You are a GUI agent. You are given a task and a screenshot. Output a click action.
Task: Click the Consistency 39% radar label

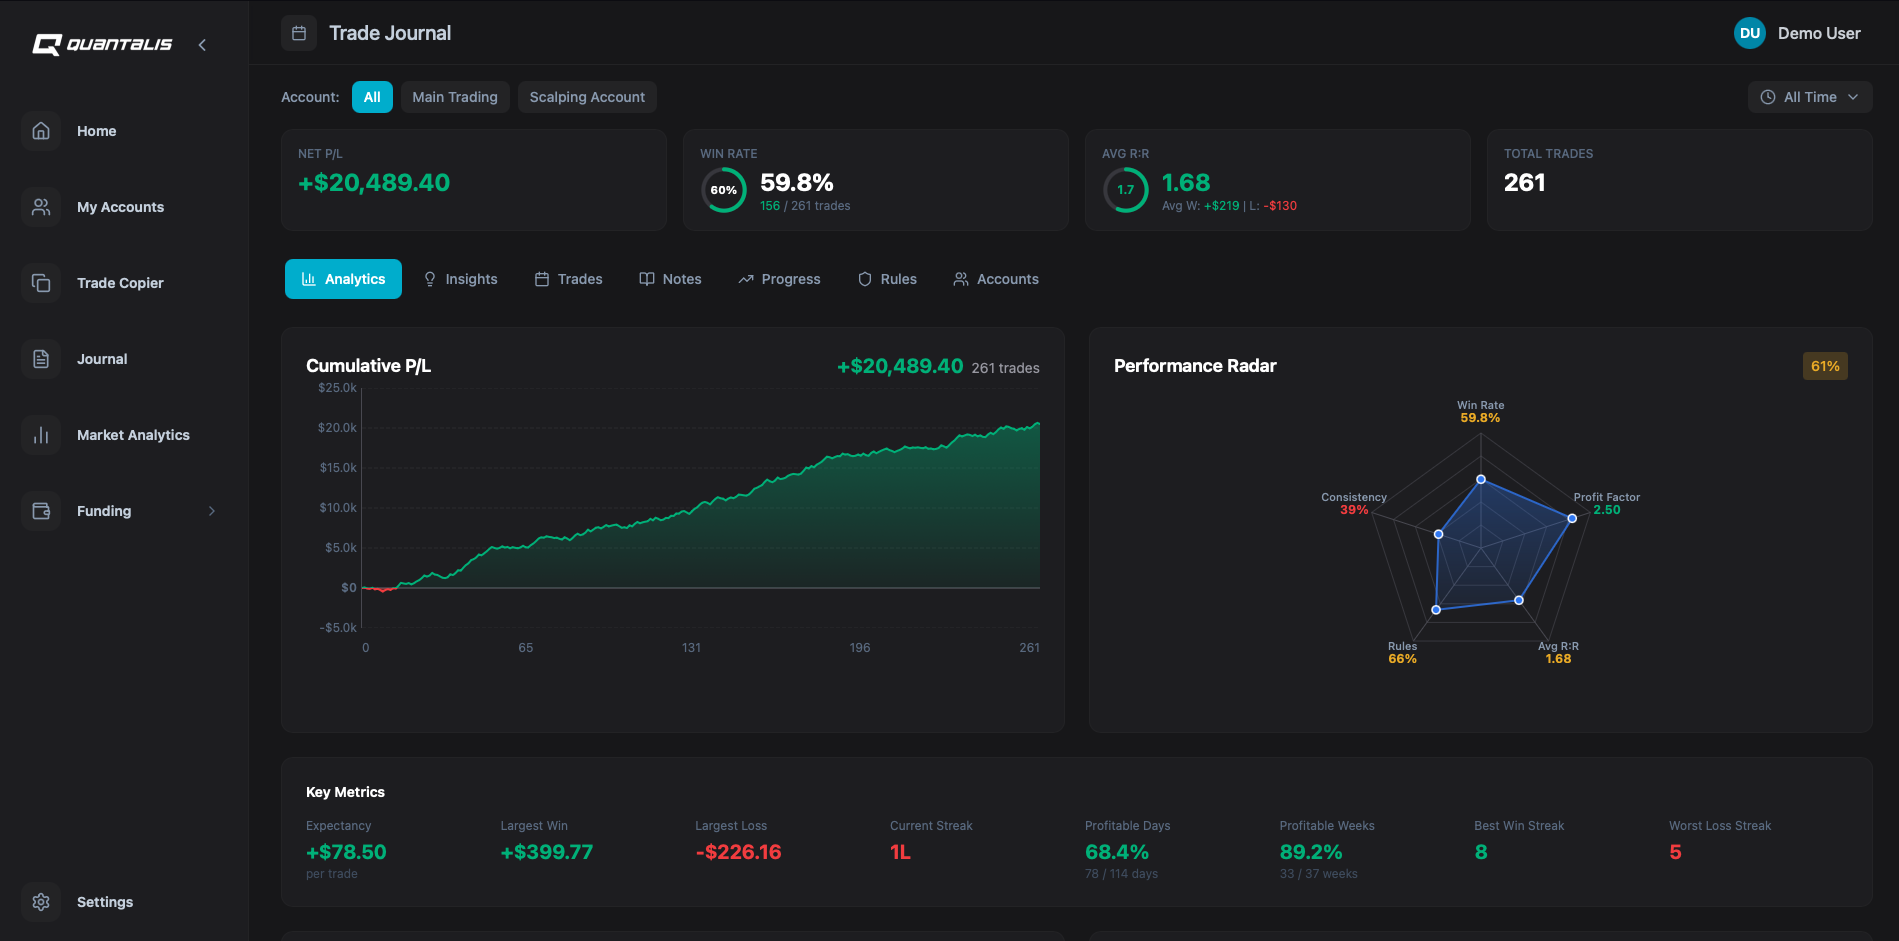click(1354, 503)
